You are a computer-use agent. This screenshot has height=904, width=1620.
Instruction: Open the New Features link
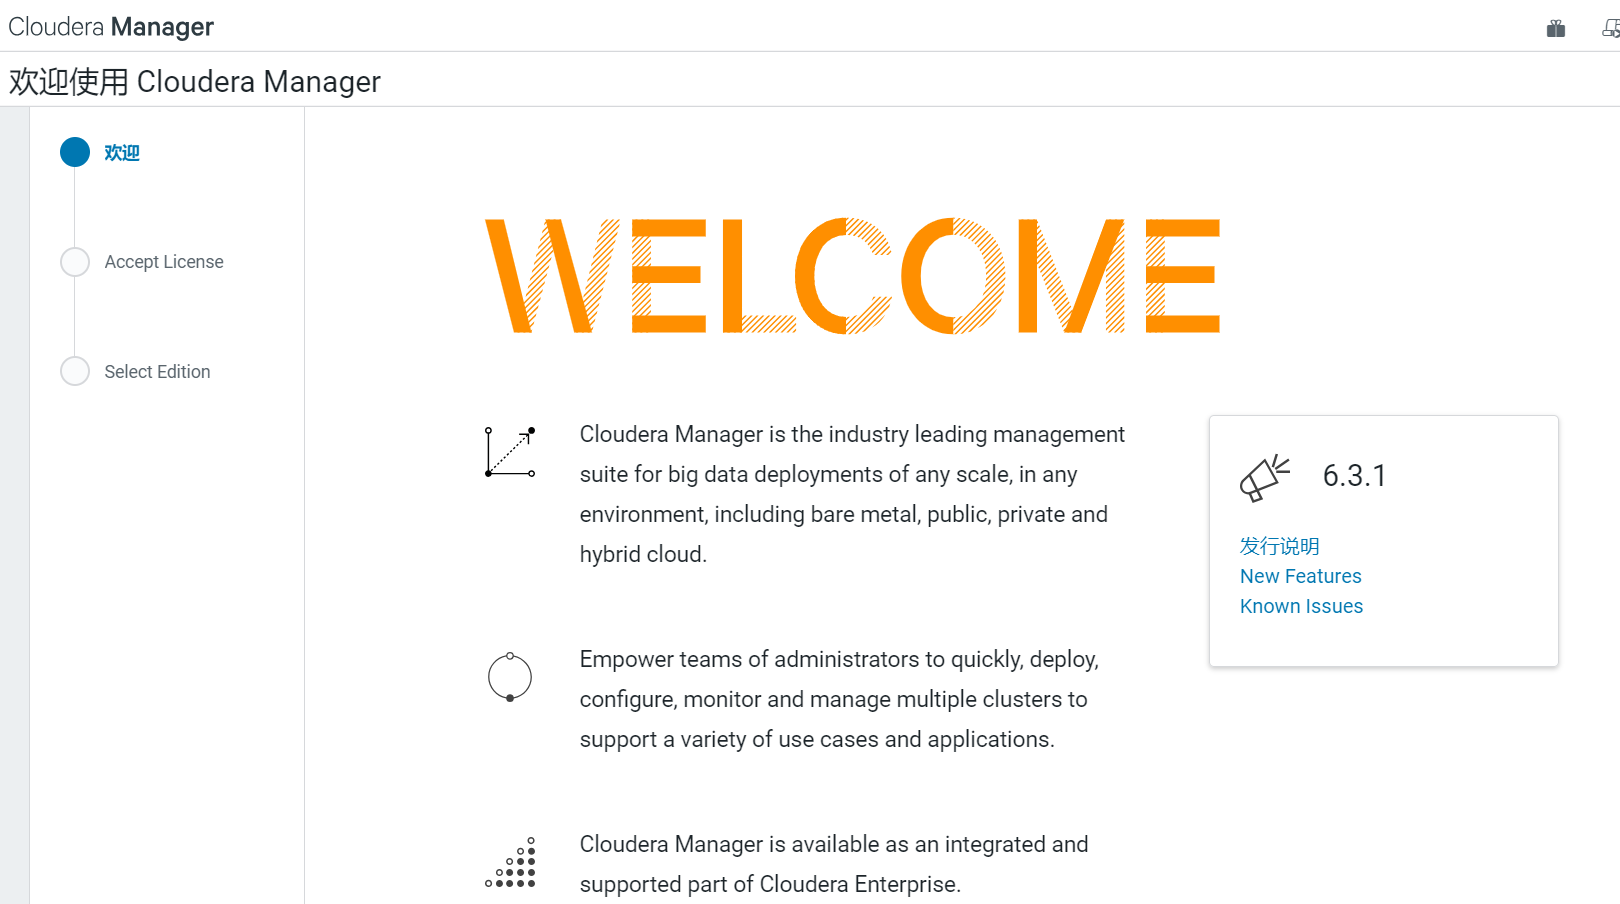[x=1300, y=576]
